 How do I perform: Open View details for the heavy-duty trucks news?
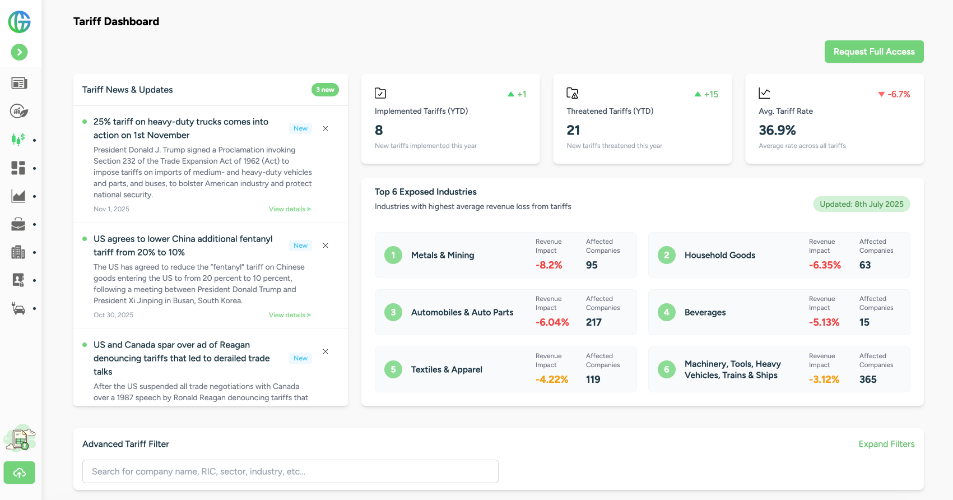pyautogui.click(x=290, y=209)
